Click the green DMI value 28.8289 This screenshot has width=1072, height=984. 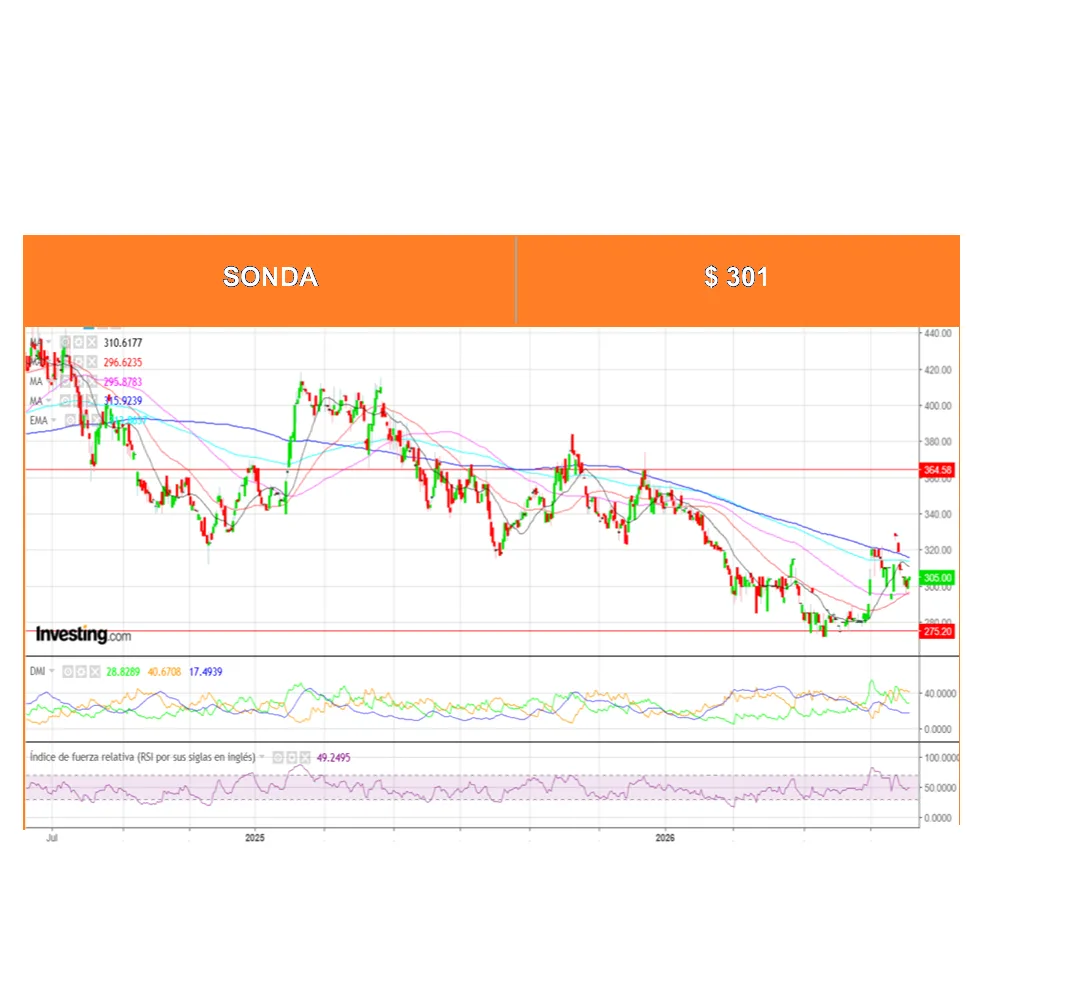tap(123, 671)
